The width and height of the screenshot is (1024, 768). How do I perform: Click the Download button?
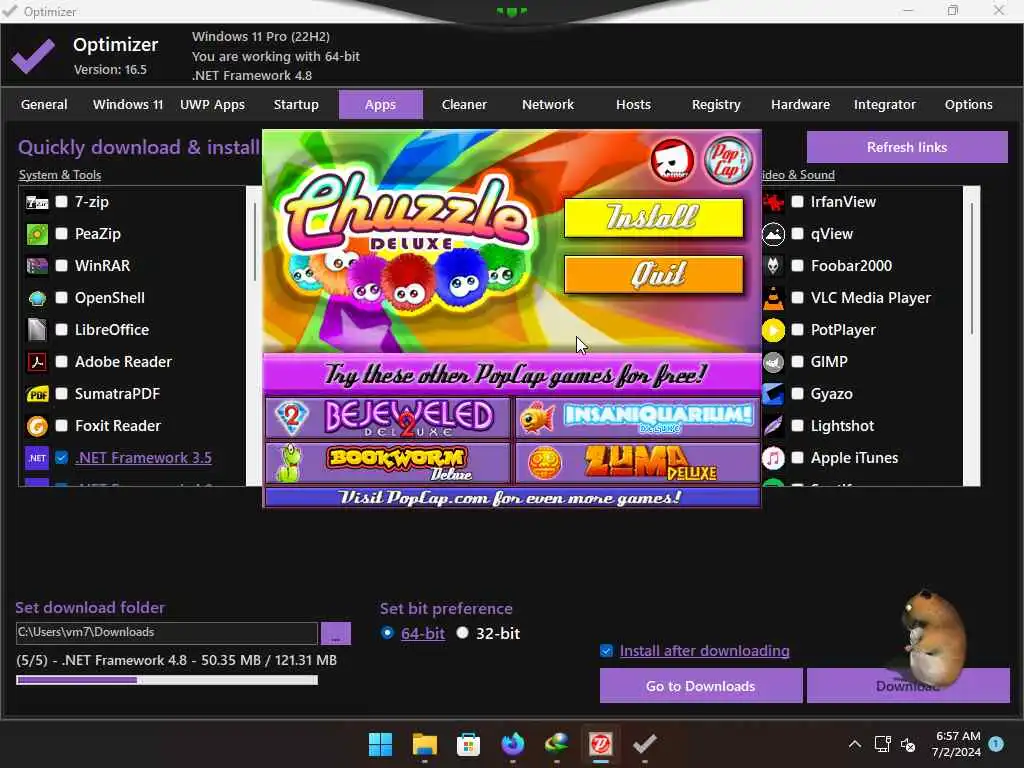908,686
